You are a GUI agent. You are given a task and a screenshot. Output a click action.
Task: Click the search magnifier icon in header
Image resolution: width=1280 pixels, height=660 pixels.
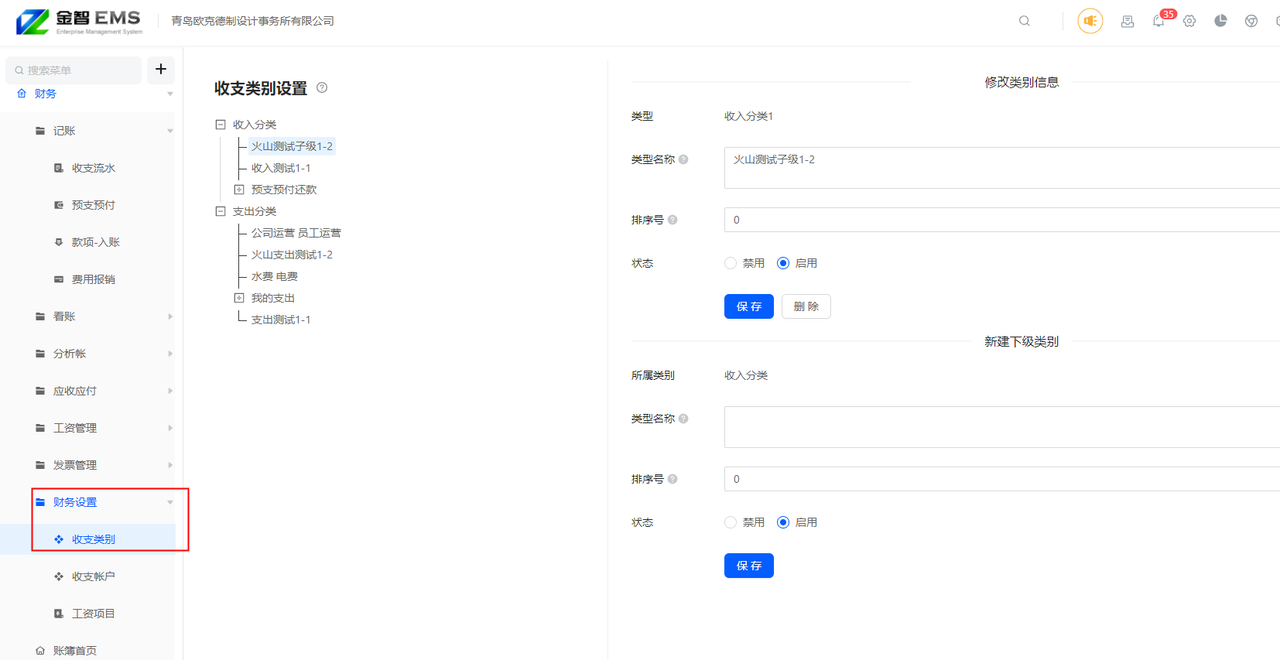click(x=1024, y=21)
